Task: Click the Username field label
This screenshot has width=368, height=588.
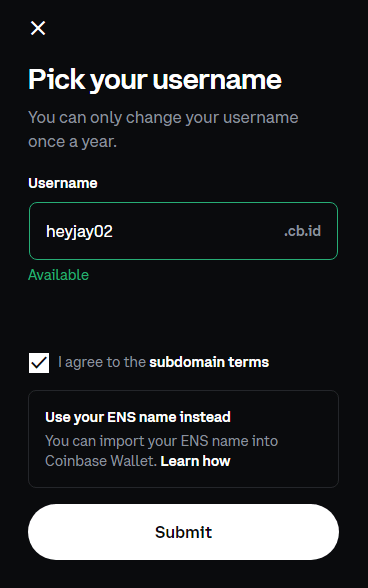Action: pos(63,183)
